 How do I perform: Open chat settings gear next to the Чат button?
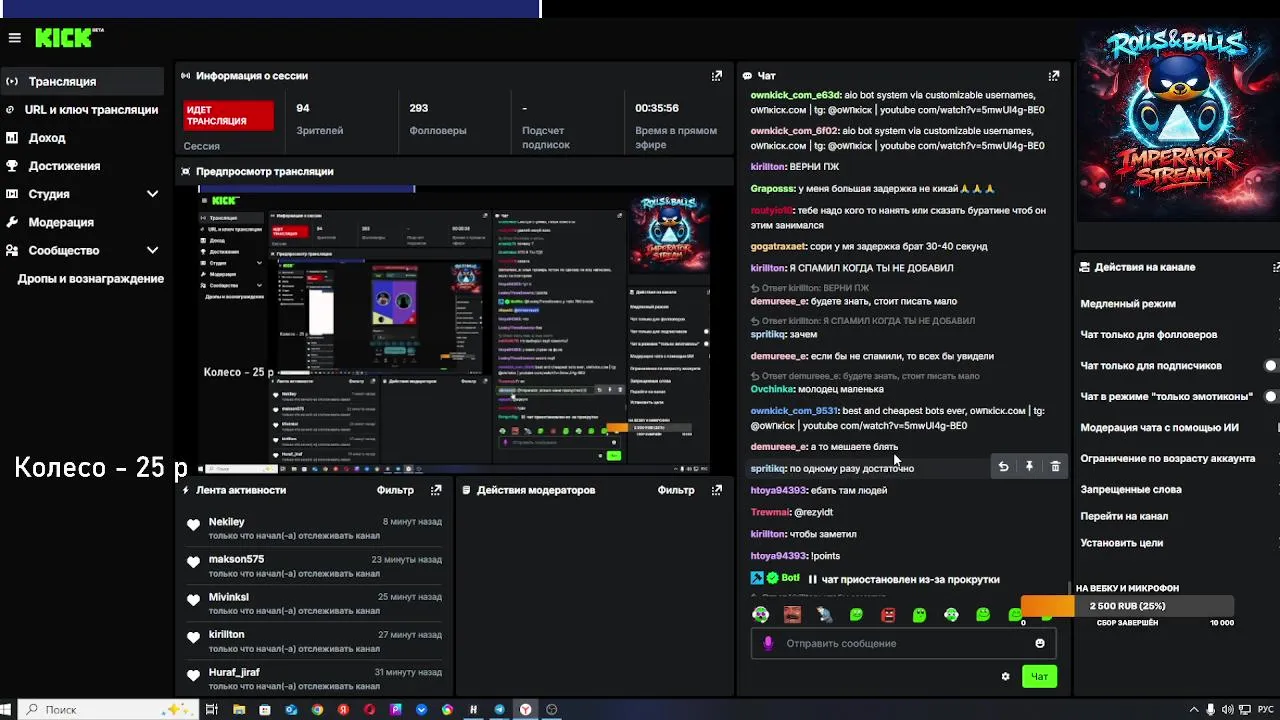pos(1005,677)
